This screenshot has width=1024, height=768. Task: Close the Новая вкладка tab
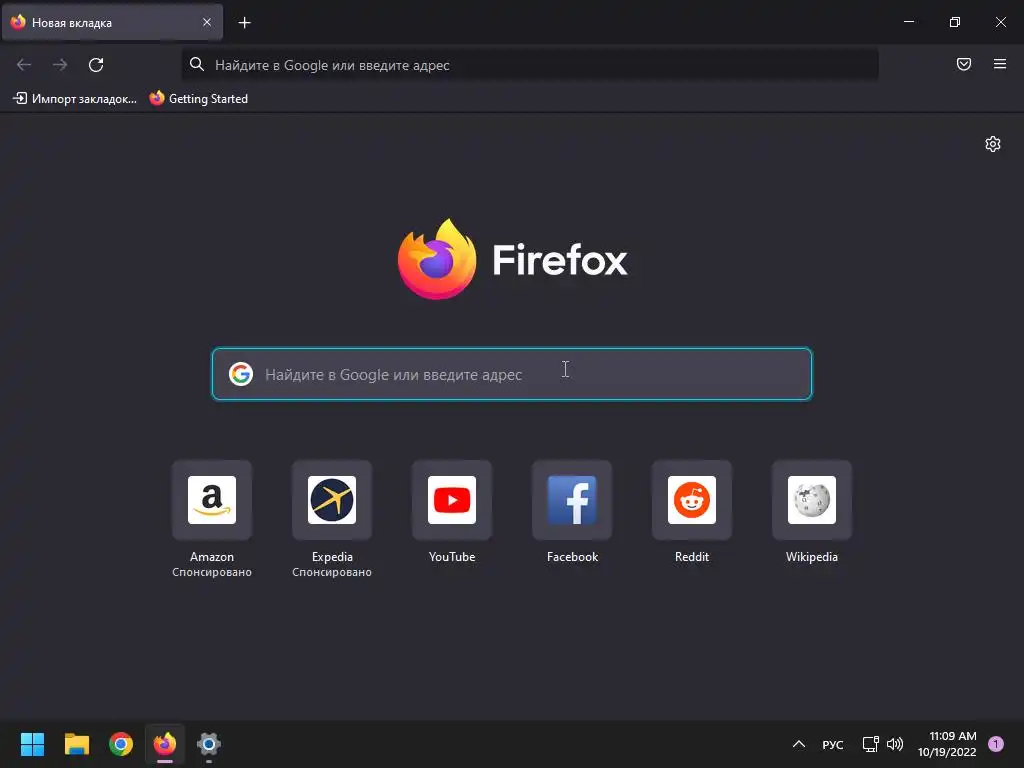[206, 22]
